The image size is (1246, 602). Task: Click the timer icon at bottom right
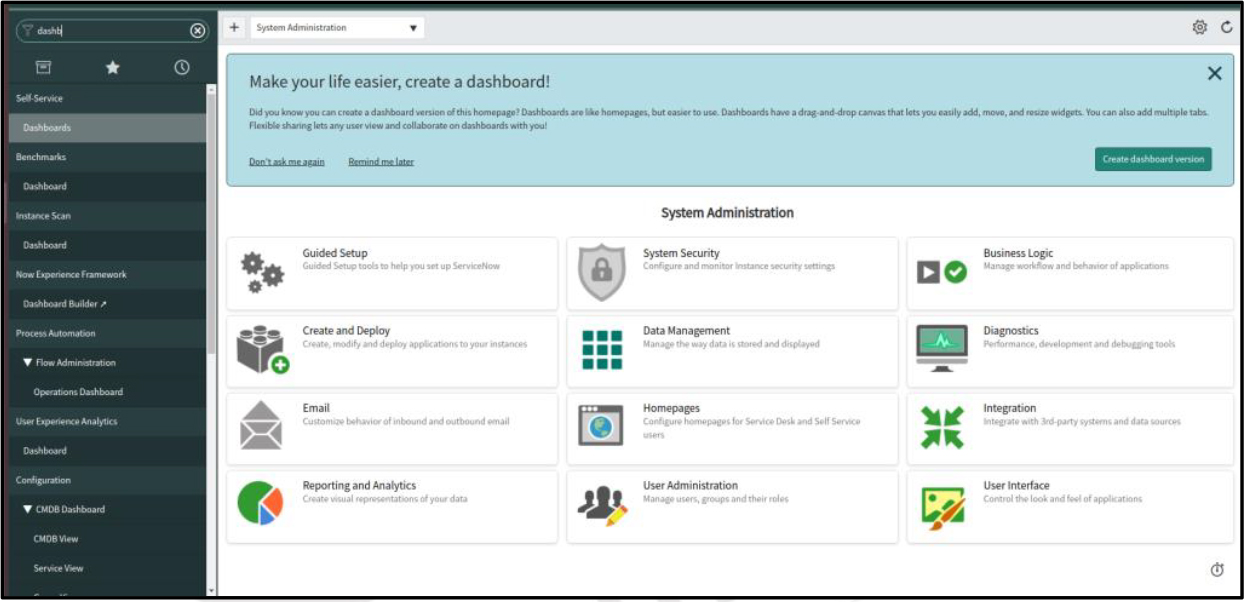[x=1217, y=570]
